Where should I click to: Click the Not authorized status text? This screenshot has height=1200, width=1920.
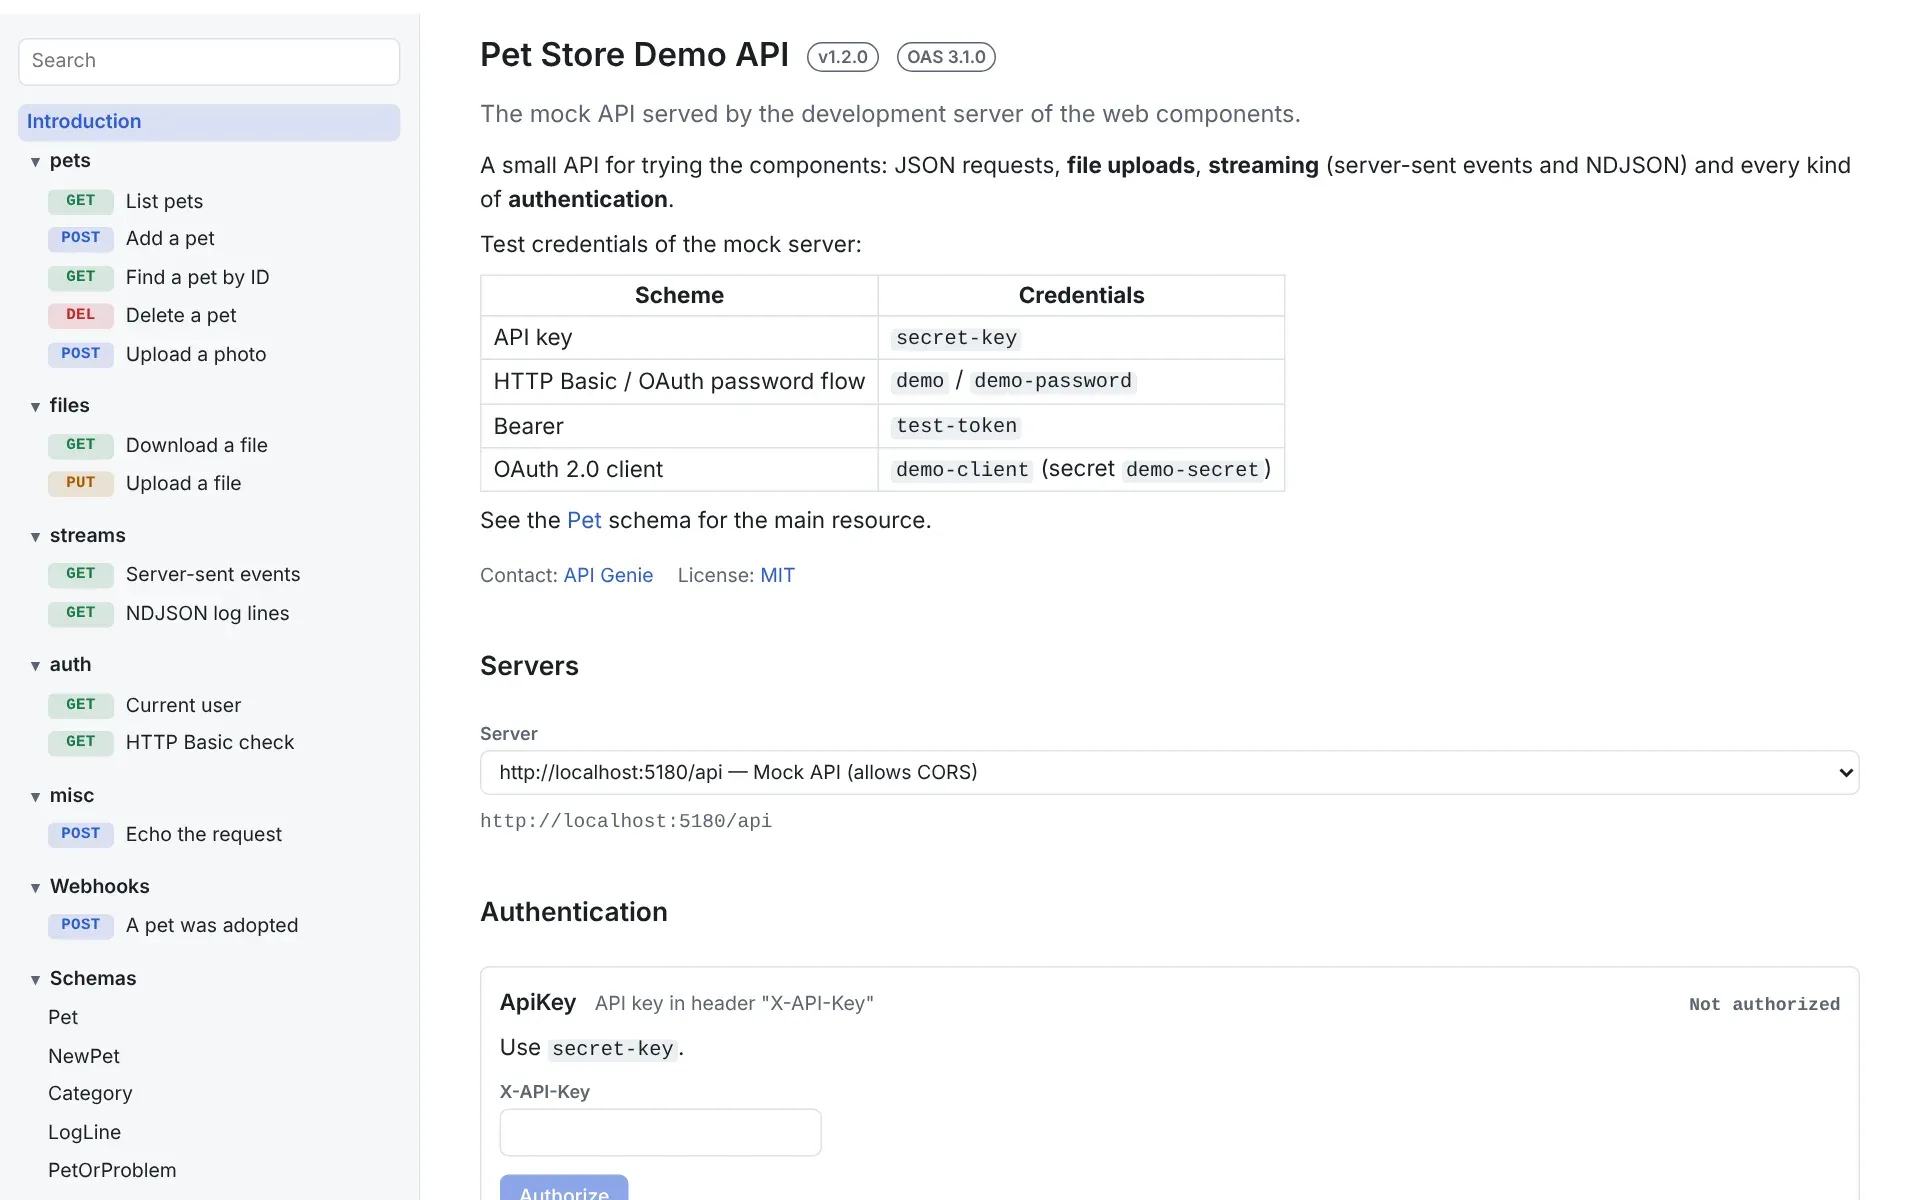(x=1764, y=1004)
